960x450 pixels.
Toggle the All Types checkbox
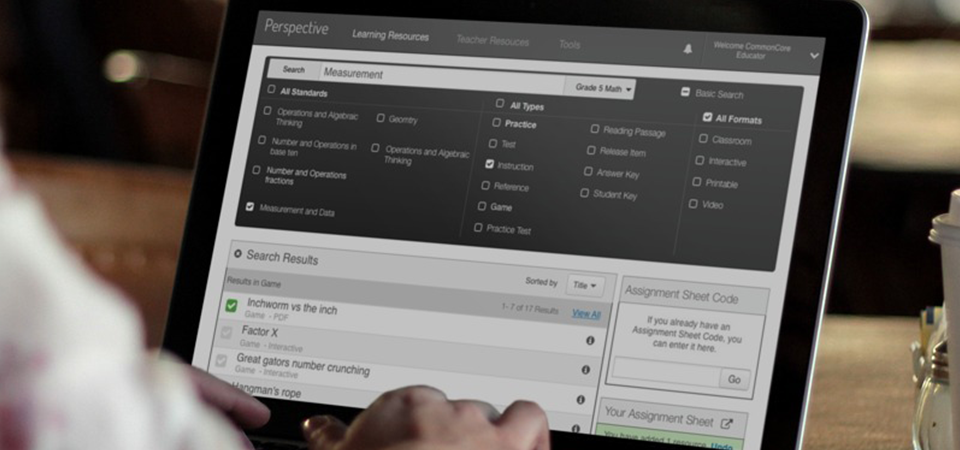500,103
